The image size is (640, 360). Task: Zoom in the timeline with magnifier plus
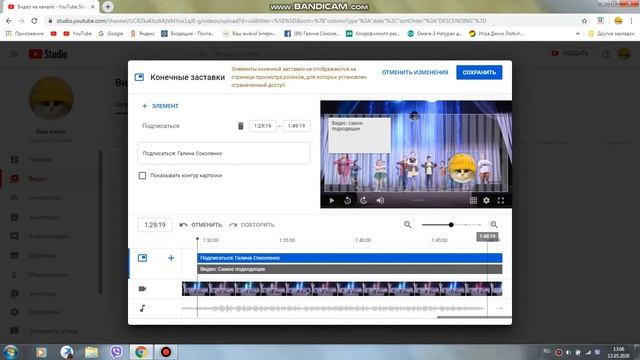[494, 224]
